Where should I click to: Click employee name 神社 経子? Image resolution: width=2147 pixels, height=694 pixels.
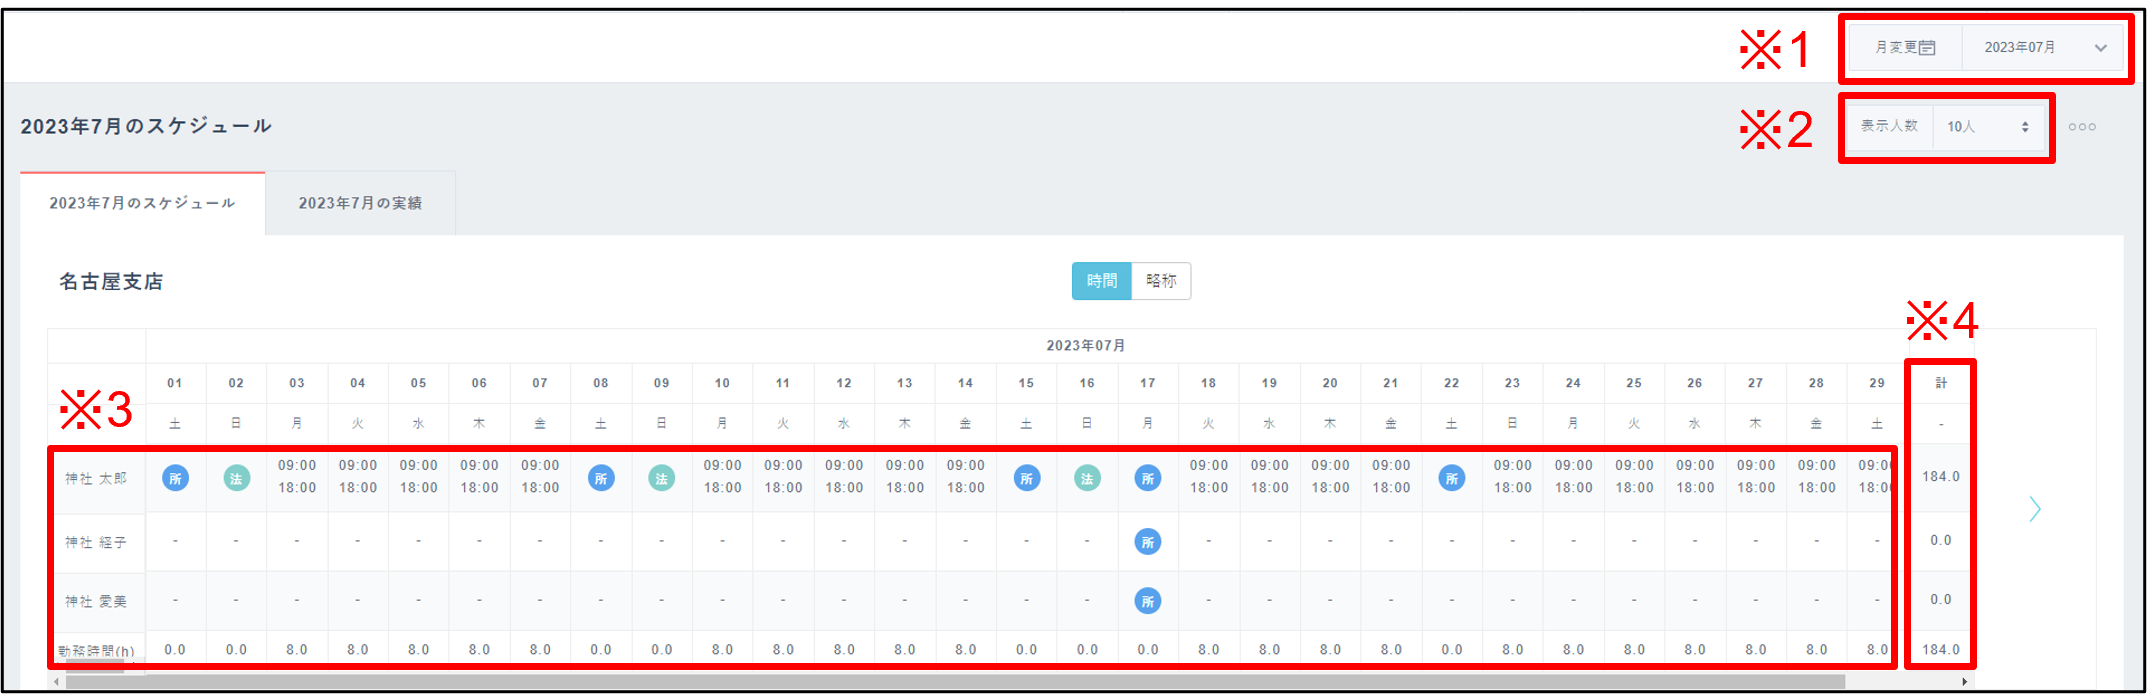coord(96,542)
